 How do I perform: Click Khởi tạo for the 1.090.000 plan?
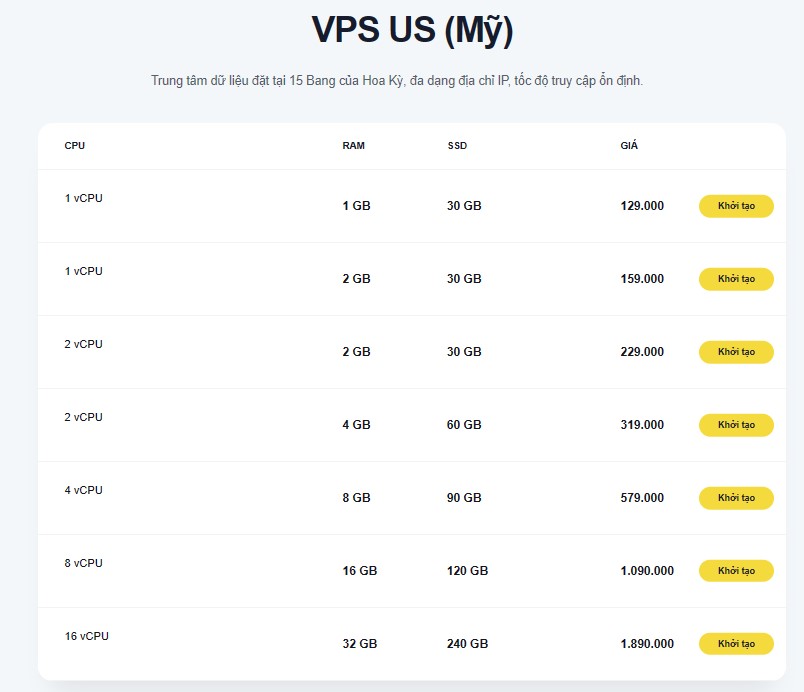pos(736,571)
